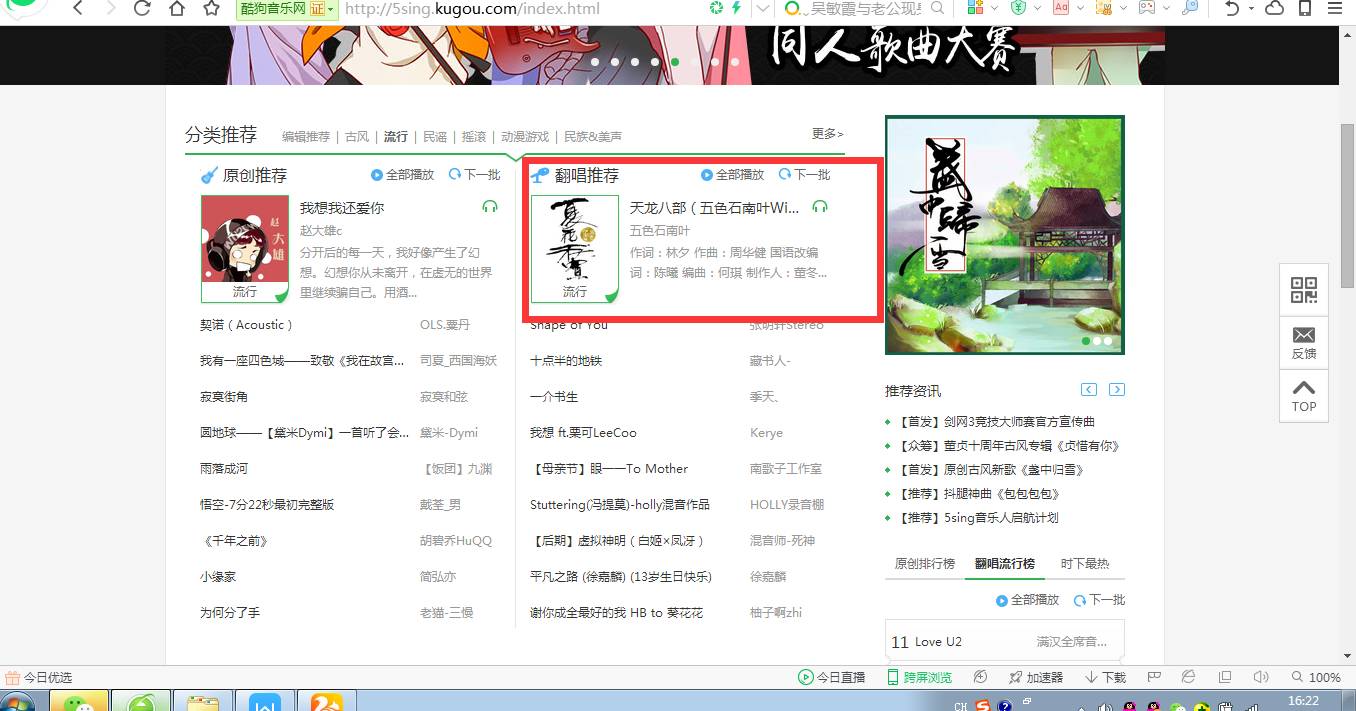Click the undo closed-tab arrow icon
Screen dimensions: 1356x711
pos(1234,8)
